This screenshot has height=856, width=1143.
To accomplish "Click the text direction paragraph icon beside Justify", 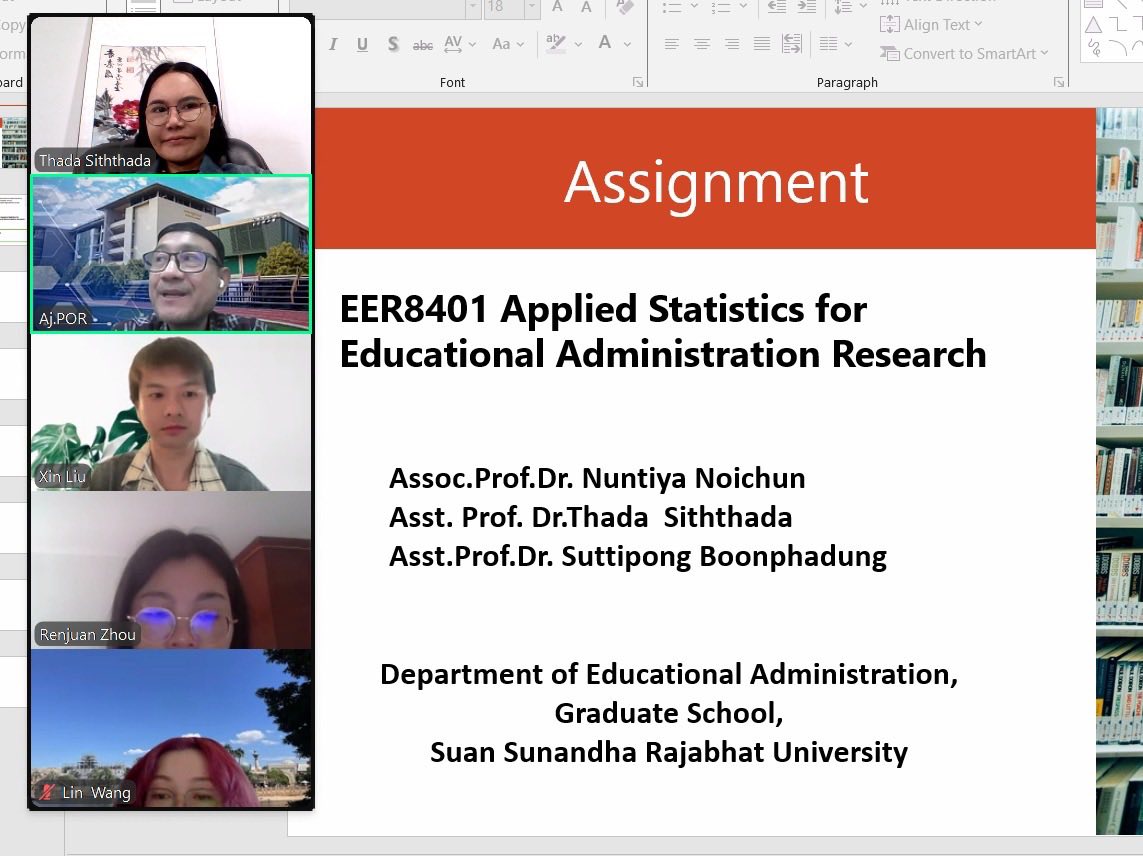I will 792,44.
